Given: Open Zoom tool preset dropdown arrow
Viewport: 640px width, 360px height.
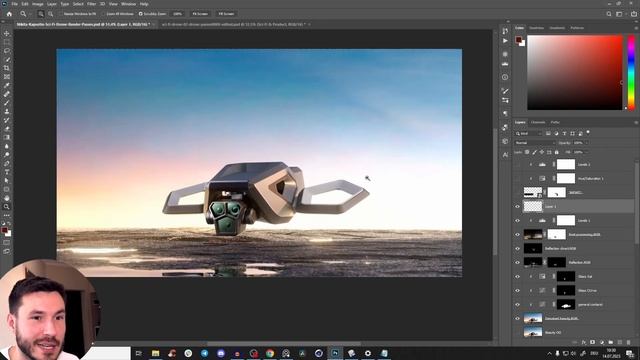Looking at the screenshot, I should pos(29,14).
